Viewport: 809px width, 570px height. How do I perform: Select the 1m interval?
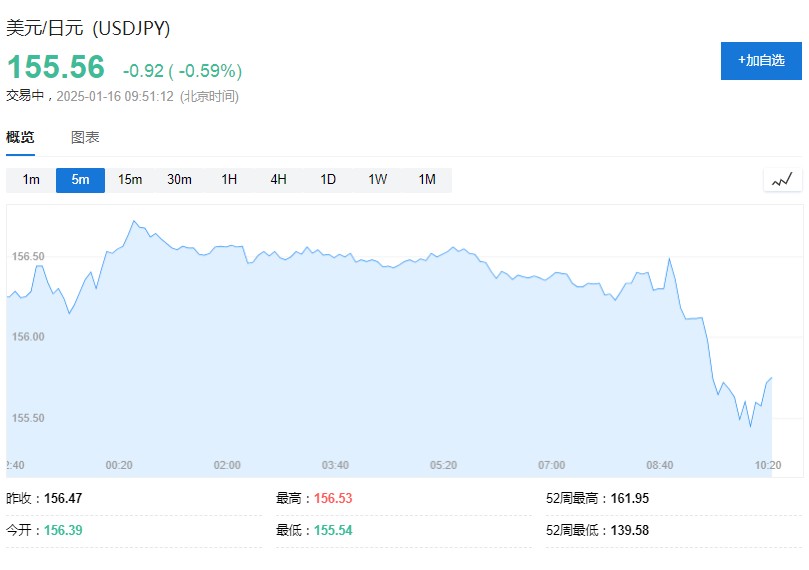click(x=31, y=180)
